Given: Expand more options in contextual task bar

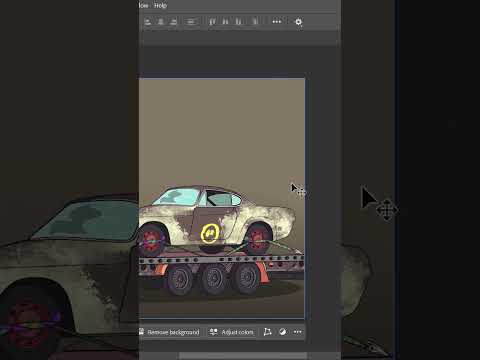Looking at the screenshot, I should coord(298,332).
